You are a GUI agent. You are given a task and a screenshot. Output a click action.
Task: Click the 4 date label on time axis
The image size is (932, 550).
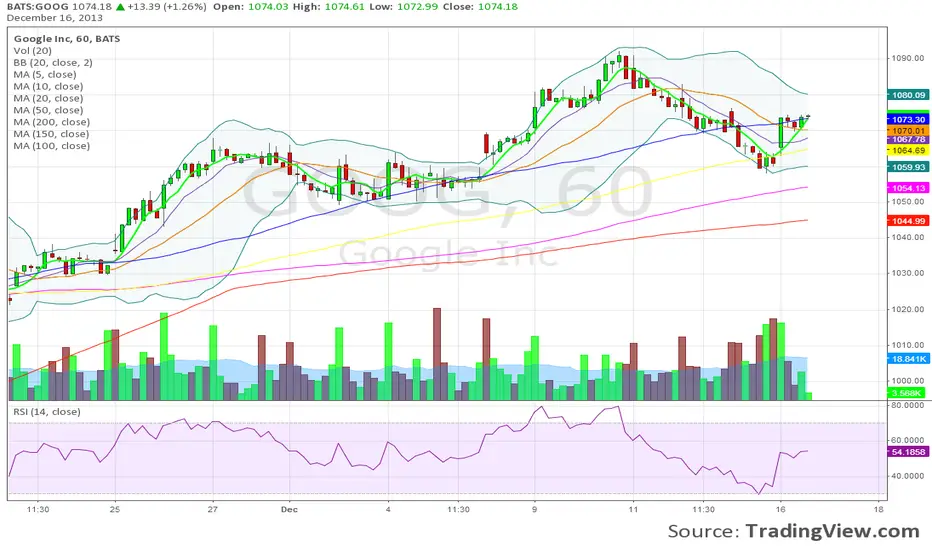(x=388, y=510)
